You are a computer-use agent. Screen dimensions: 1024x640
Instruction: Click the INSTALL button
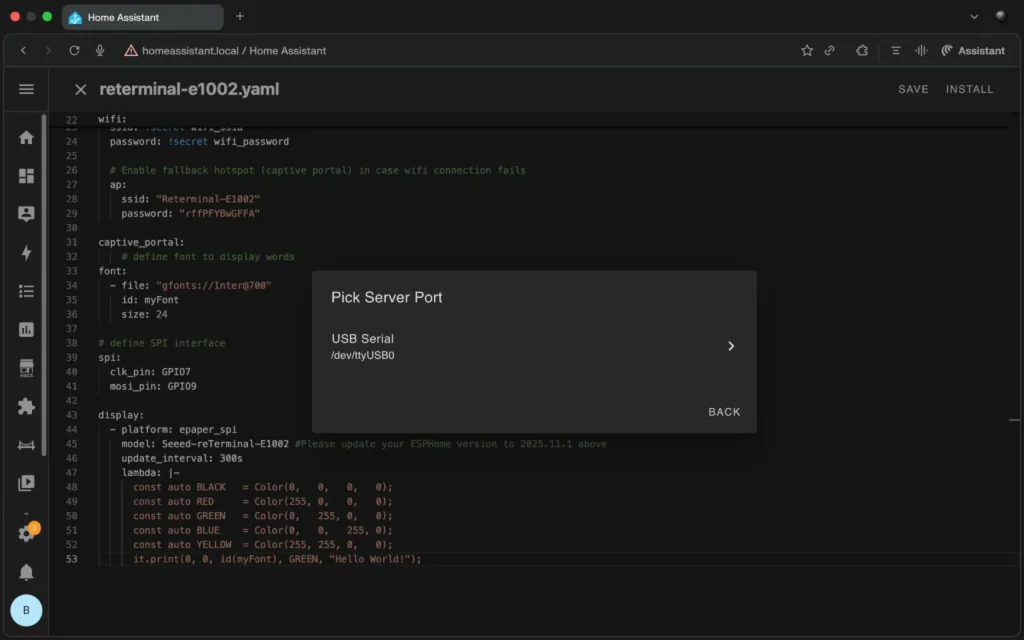click(x=969, y=89)
